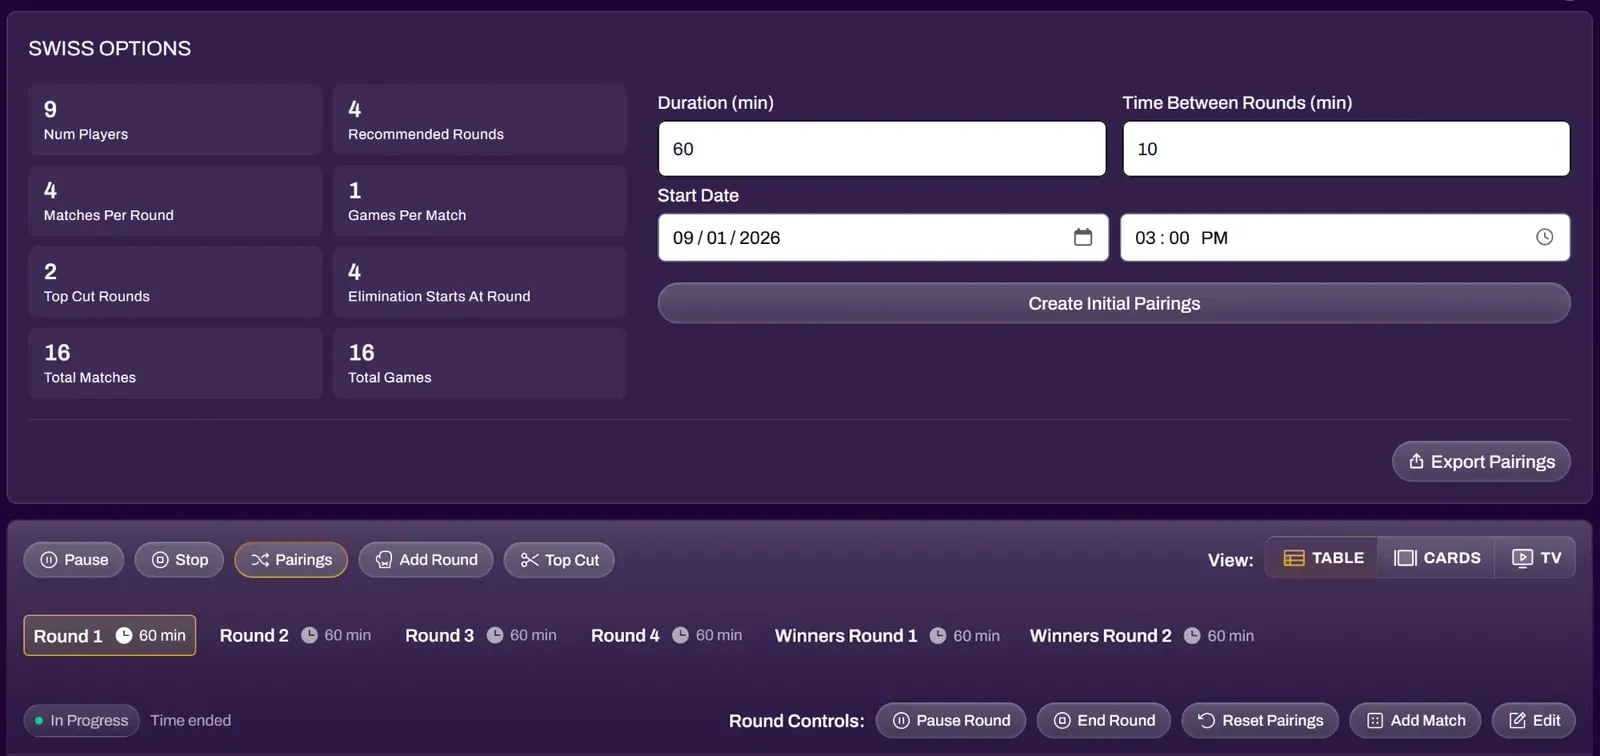The height and width of the screenshot is (756, 1600).
Task: Open the calendar picker icon in Start Date
Action: [x=1083, y=237]
